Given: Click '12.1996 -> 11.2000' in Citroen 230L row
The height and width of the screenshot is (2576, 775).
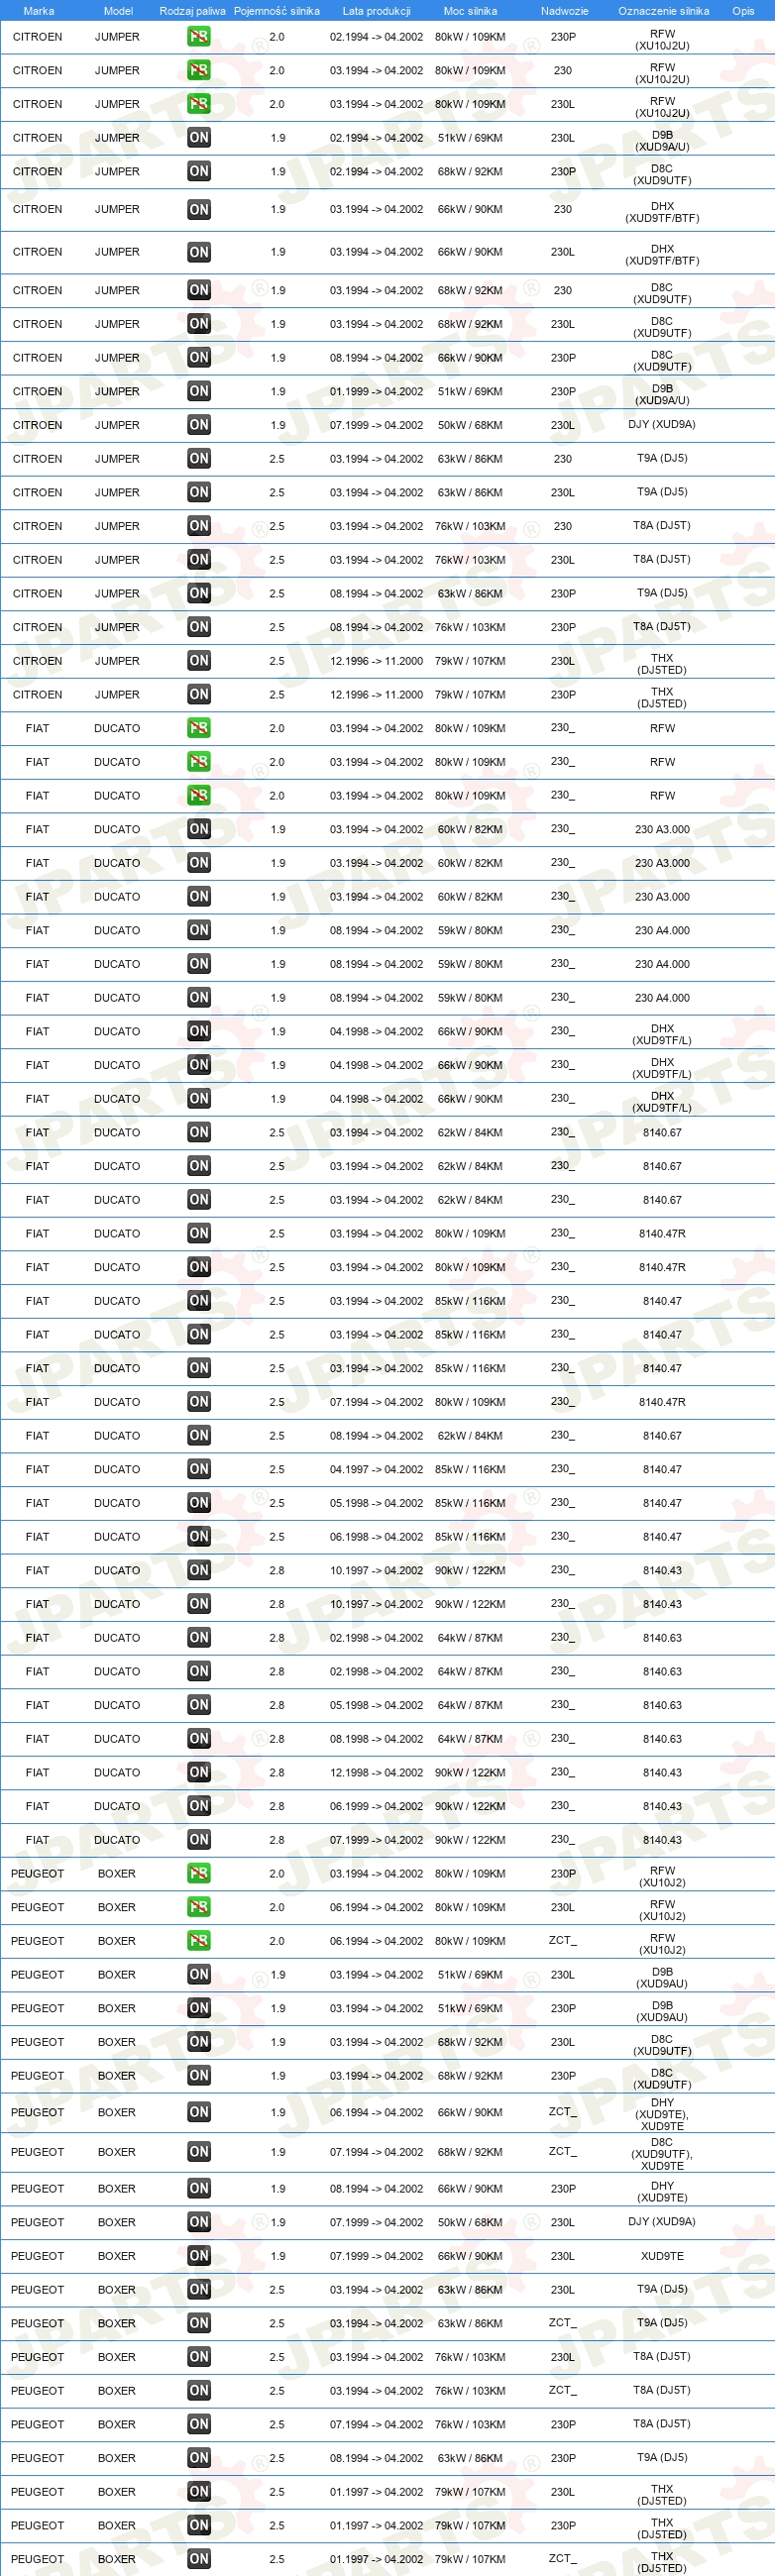Looking at the screenshot, I should (376, 661).
